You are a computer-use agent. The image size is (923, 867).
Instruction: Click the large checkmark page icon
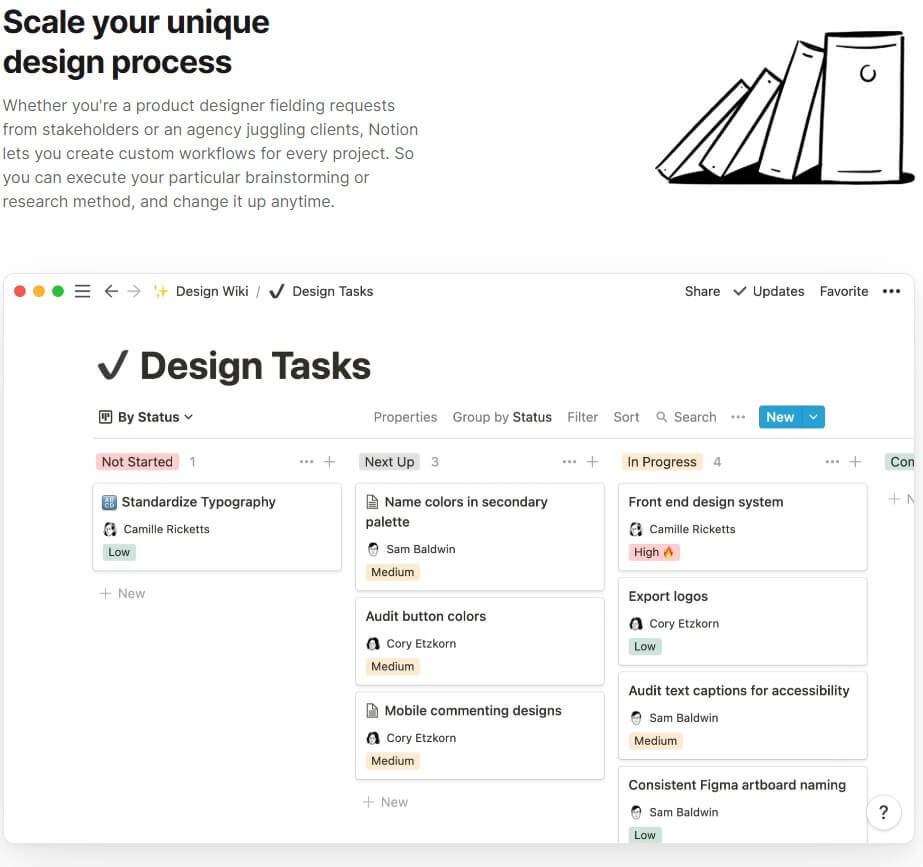click(x=112, y=366)
